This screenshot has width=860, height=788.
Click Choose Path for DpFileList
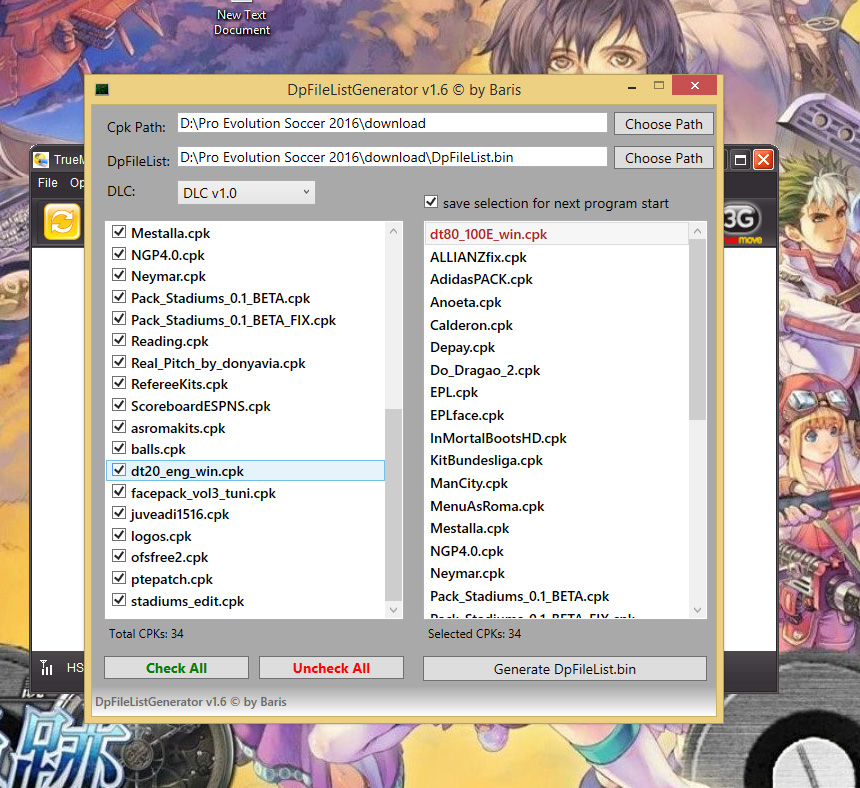coord(664,158)
